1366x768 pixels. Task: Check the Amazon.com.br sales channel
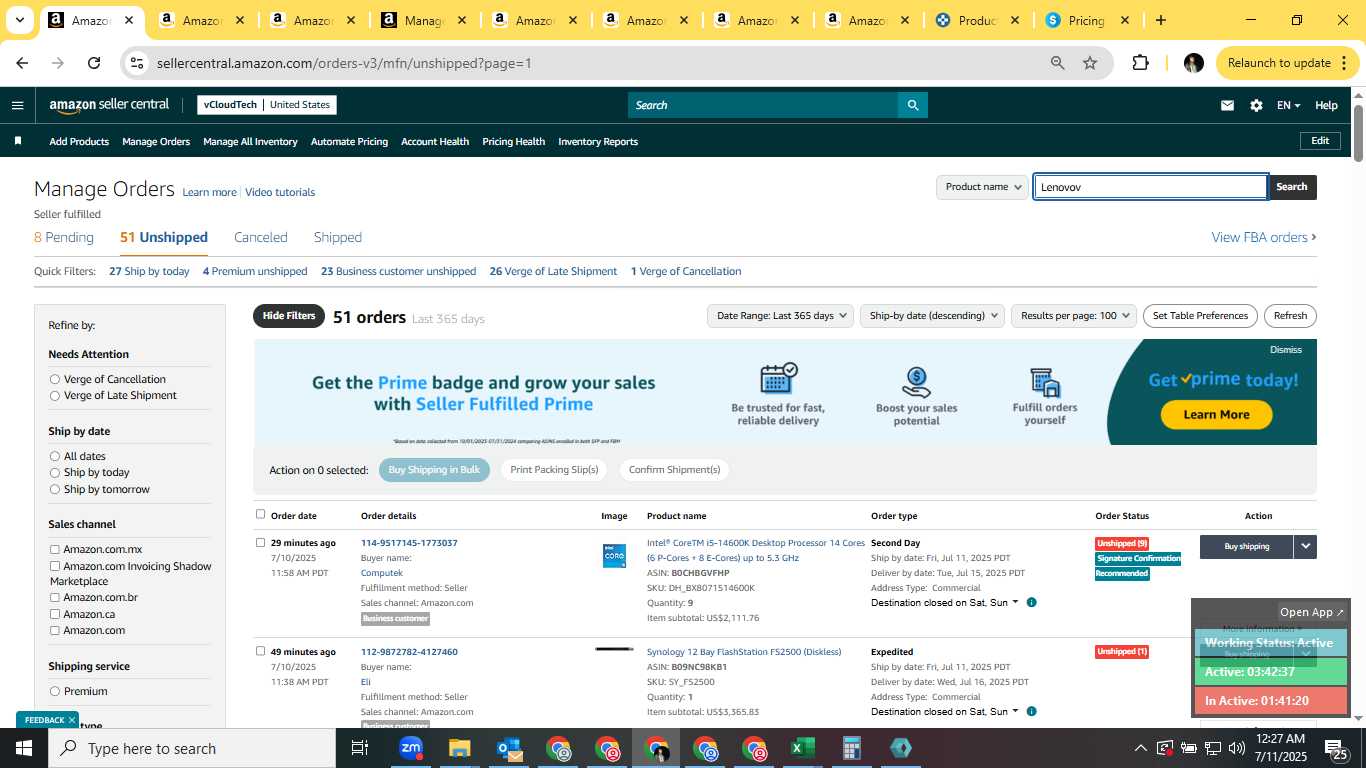tap(55, 597)
